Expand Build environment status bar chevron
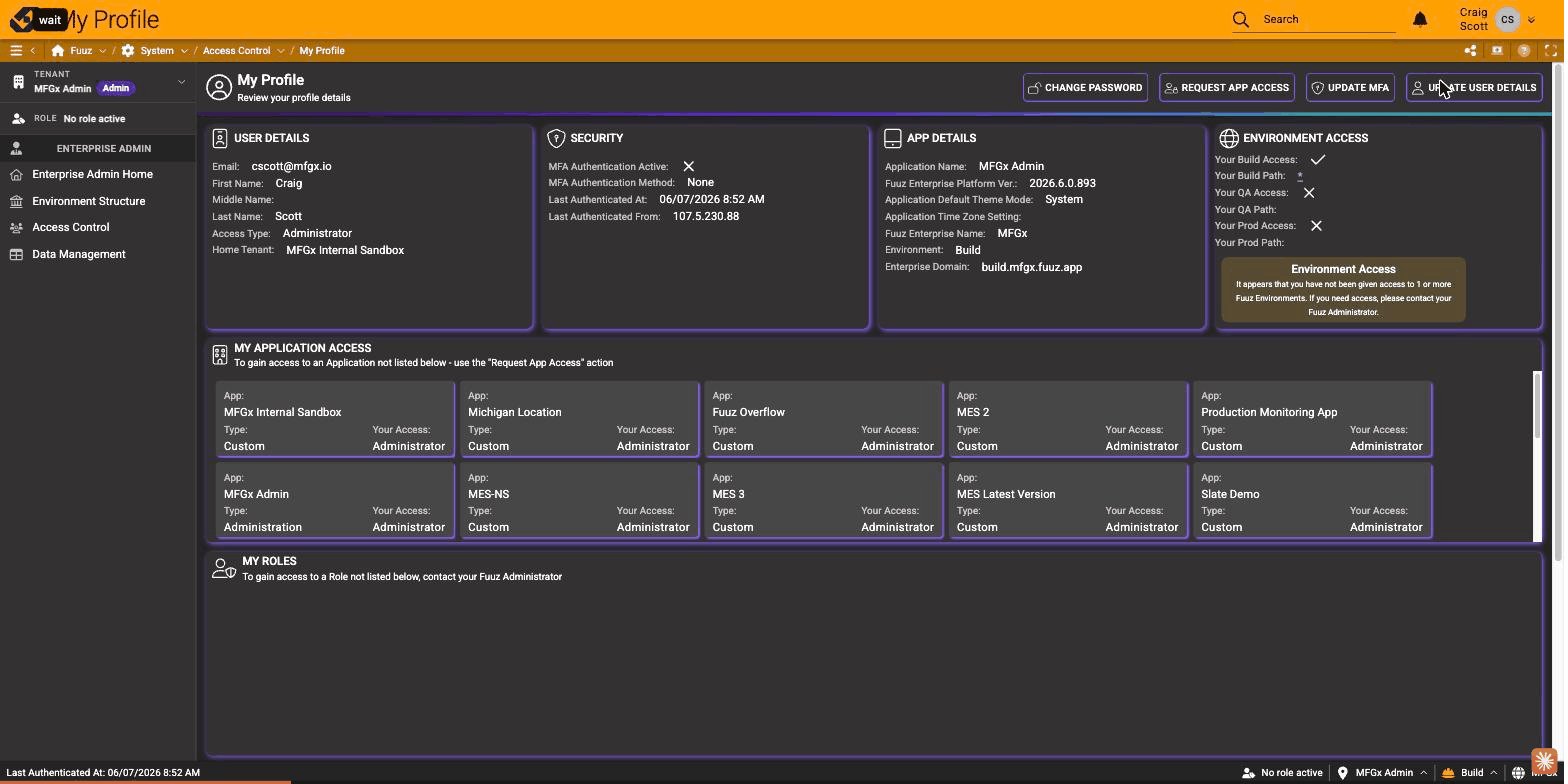1568x784 pixels. [1494, 772]
